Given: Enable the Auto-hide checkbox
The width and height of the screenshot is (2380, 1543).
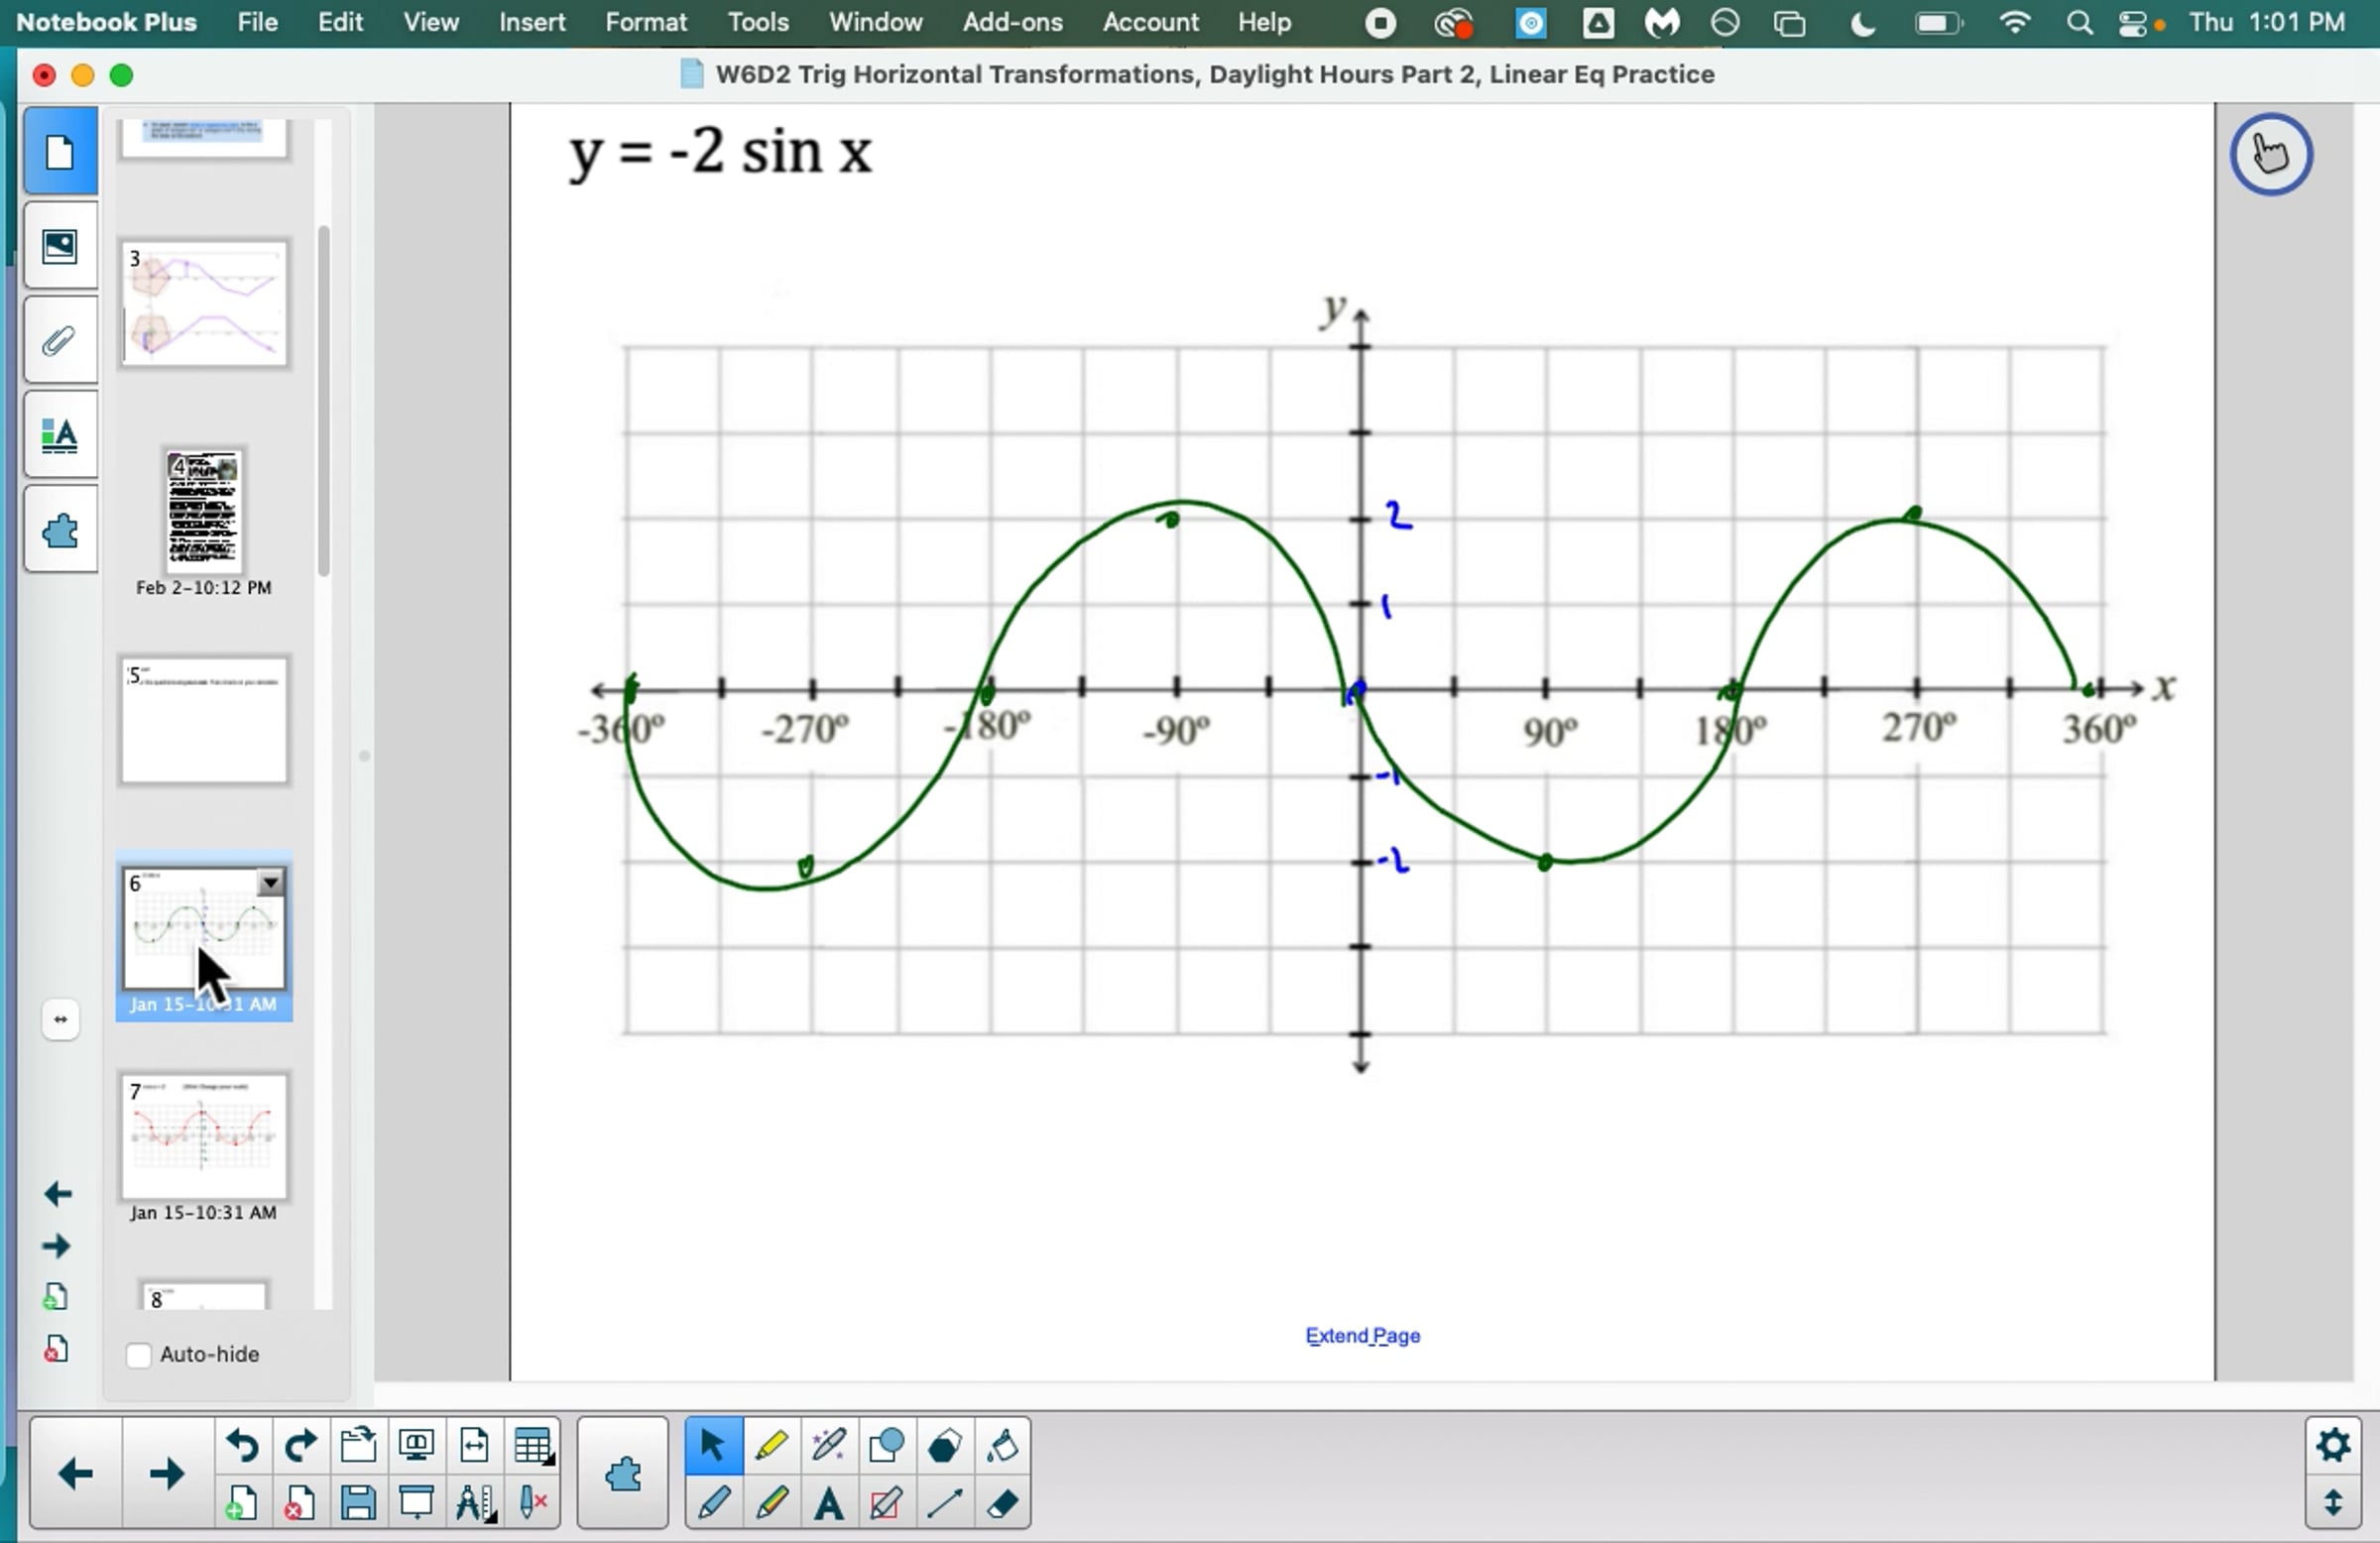Looking at the screenshot, I should pyautogui.click(x=139, y=1355).
